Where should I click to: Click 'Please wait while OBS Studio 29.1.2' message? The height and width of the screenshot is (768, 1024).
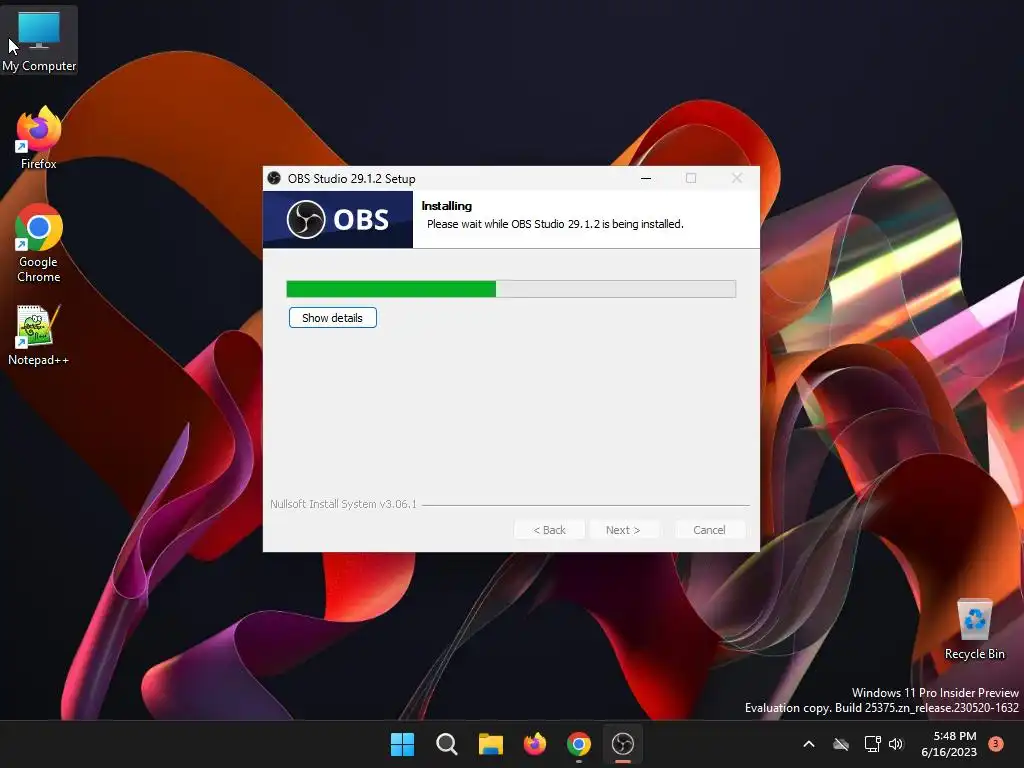tap(555, 224)
